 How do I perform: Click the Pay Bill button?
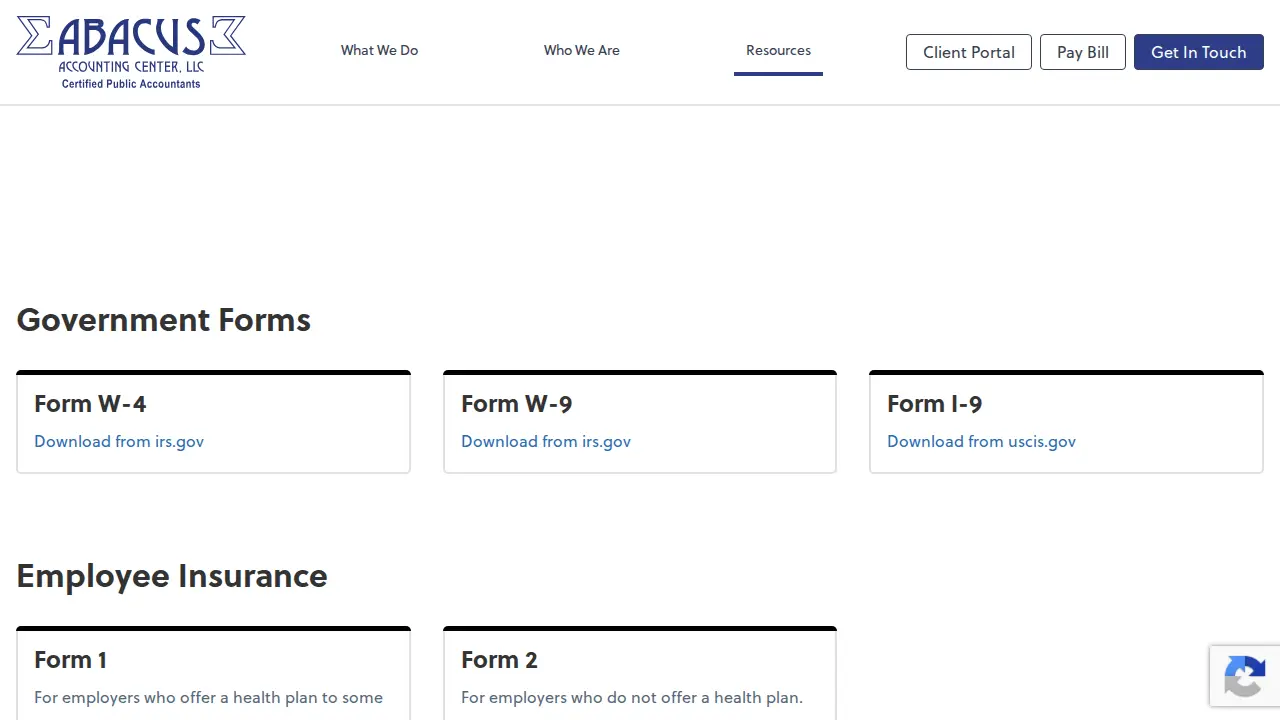click(1083, 52)
